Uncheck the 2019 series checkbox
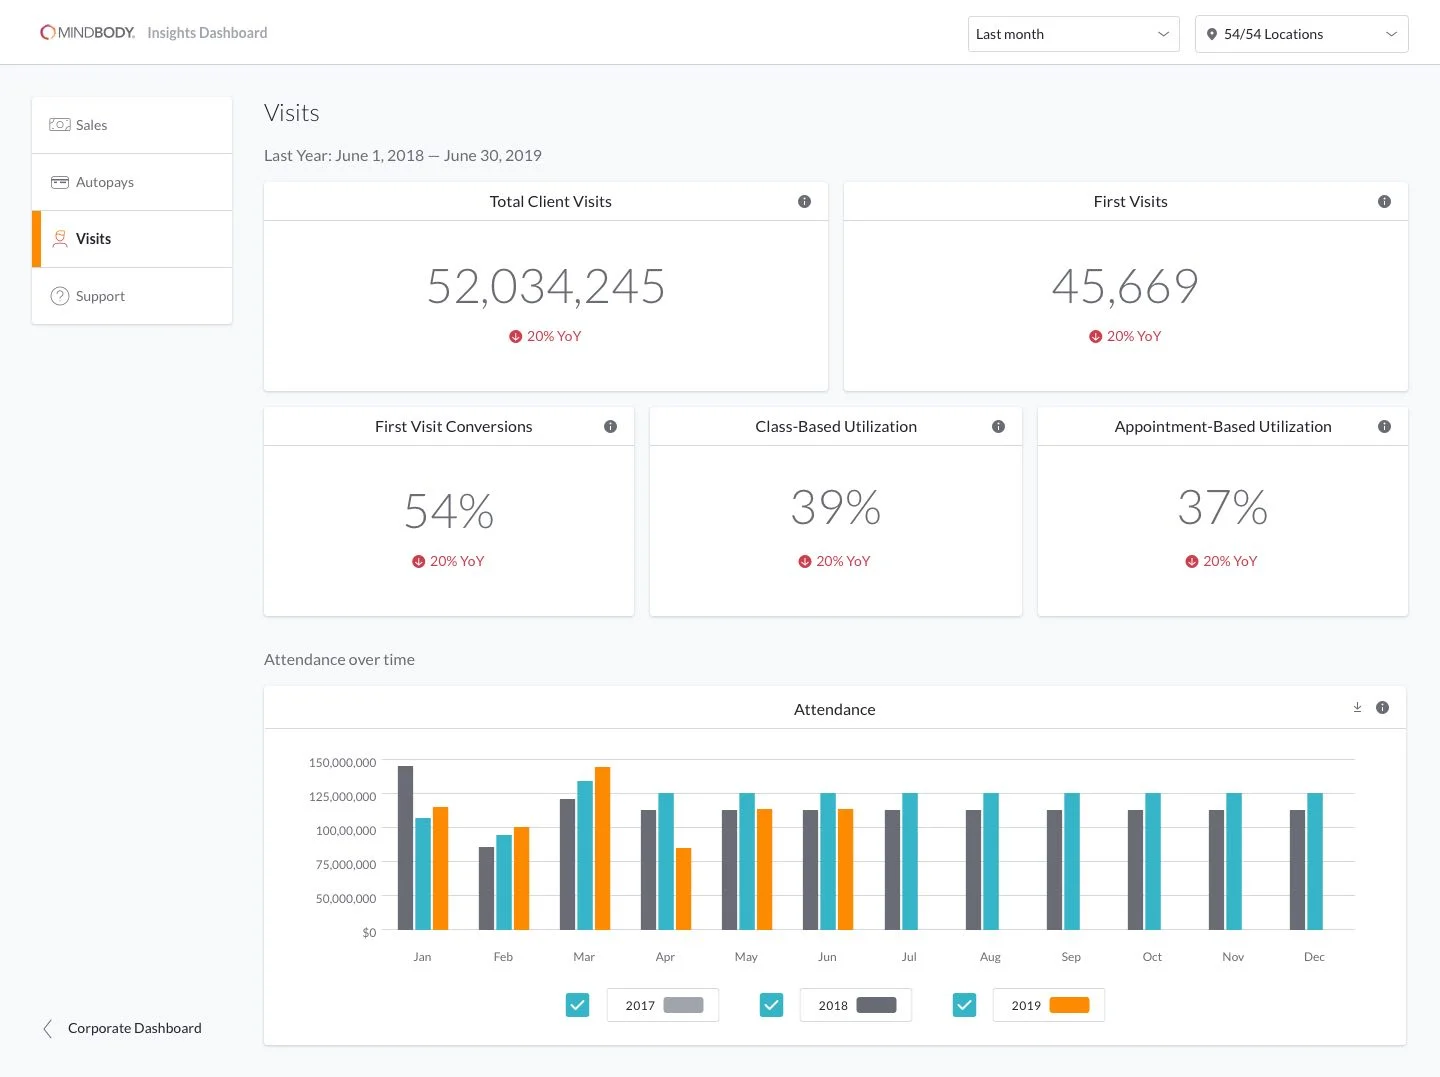The height and width of the screenshot is (1077, 1440). [x=964, y=1005]
